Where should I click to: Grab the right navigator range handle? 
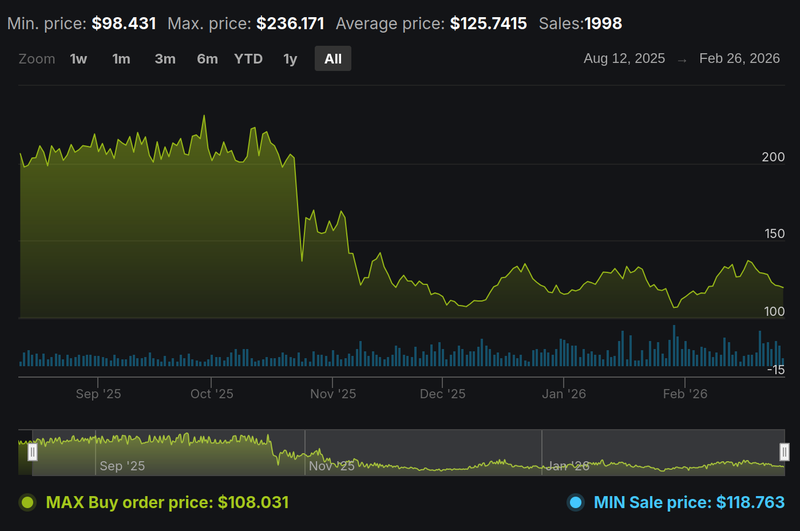[x=785, y=452]
